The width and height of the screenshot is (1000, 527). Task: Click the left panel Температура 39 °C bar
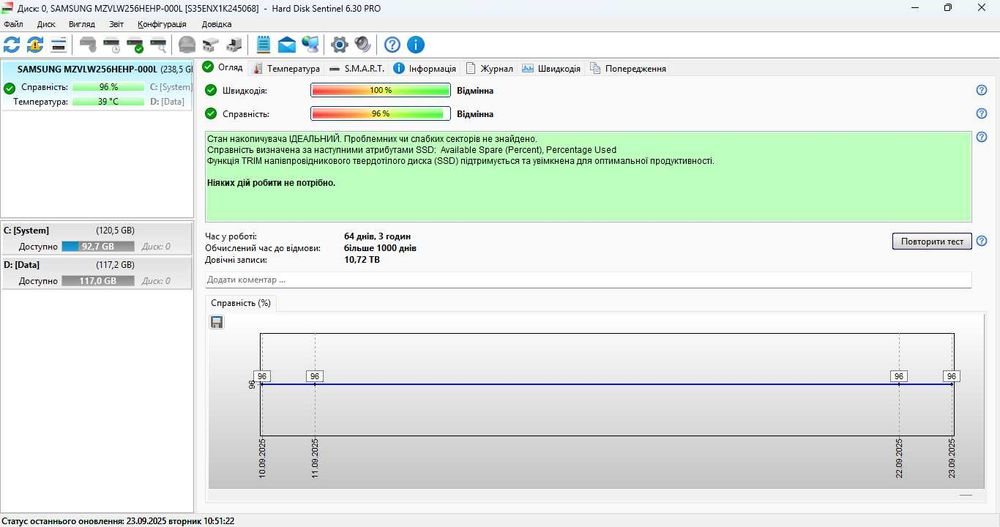click(x=108, y=101)
